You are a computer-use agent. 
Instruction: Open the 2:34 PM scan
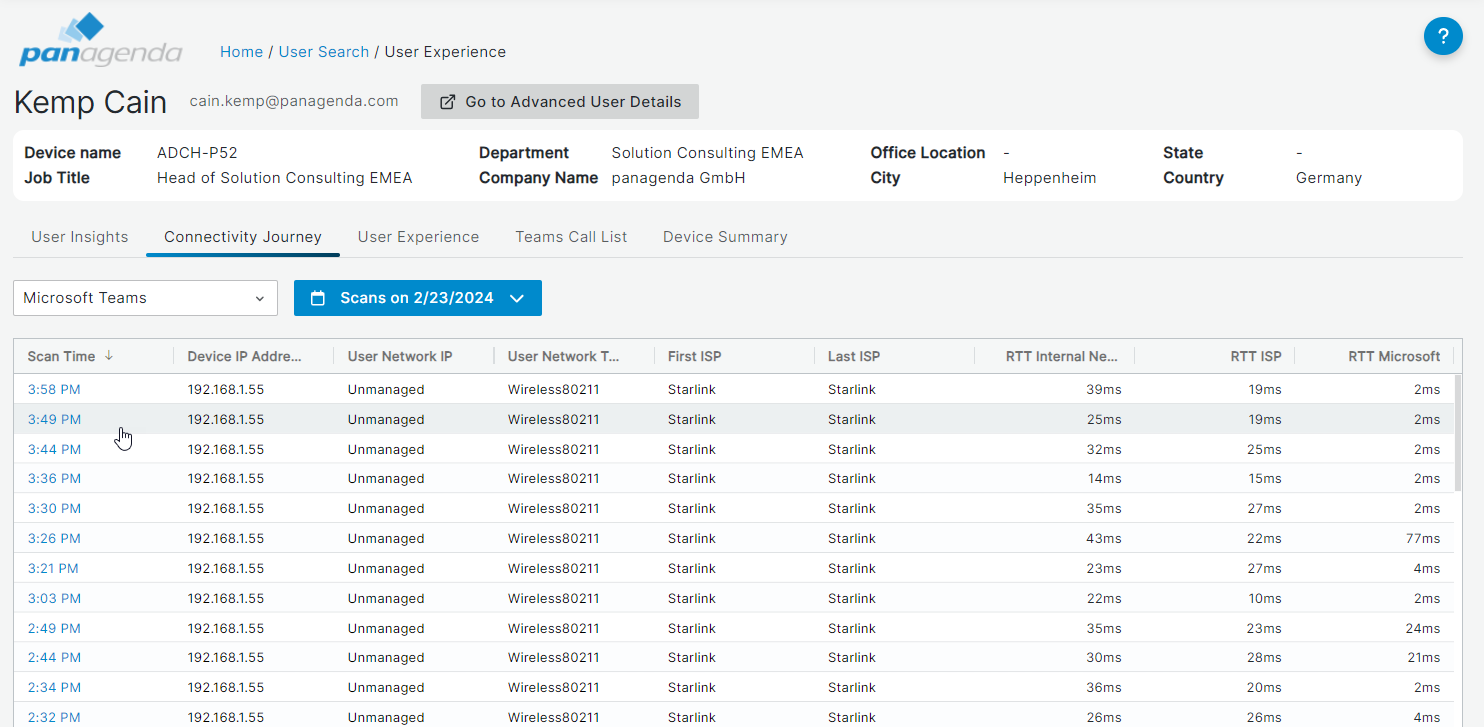[x=54, y=687]
